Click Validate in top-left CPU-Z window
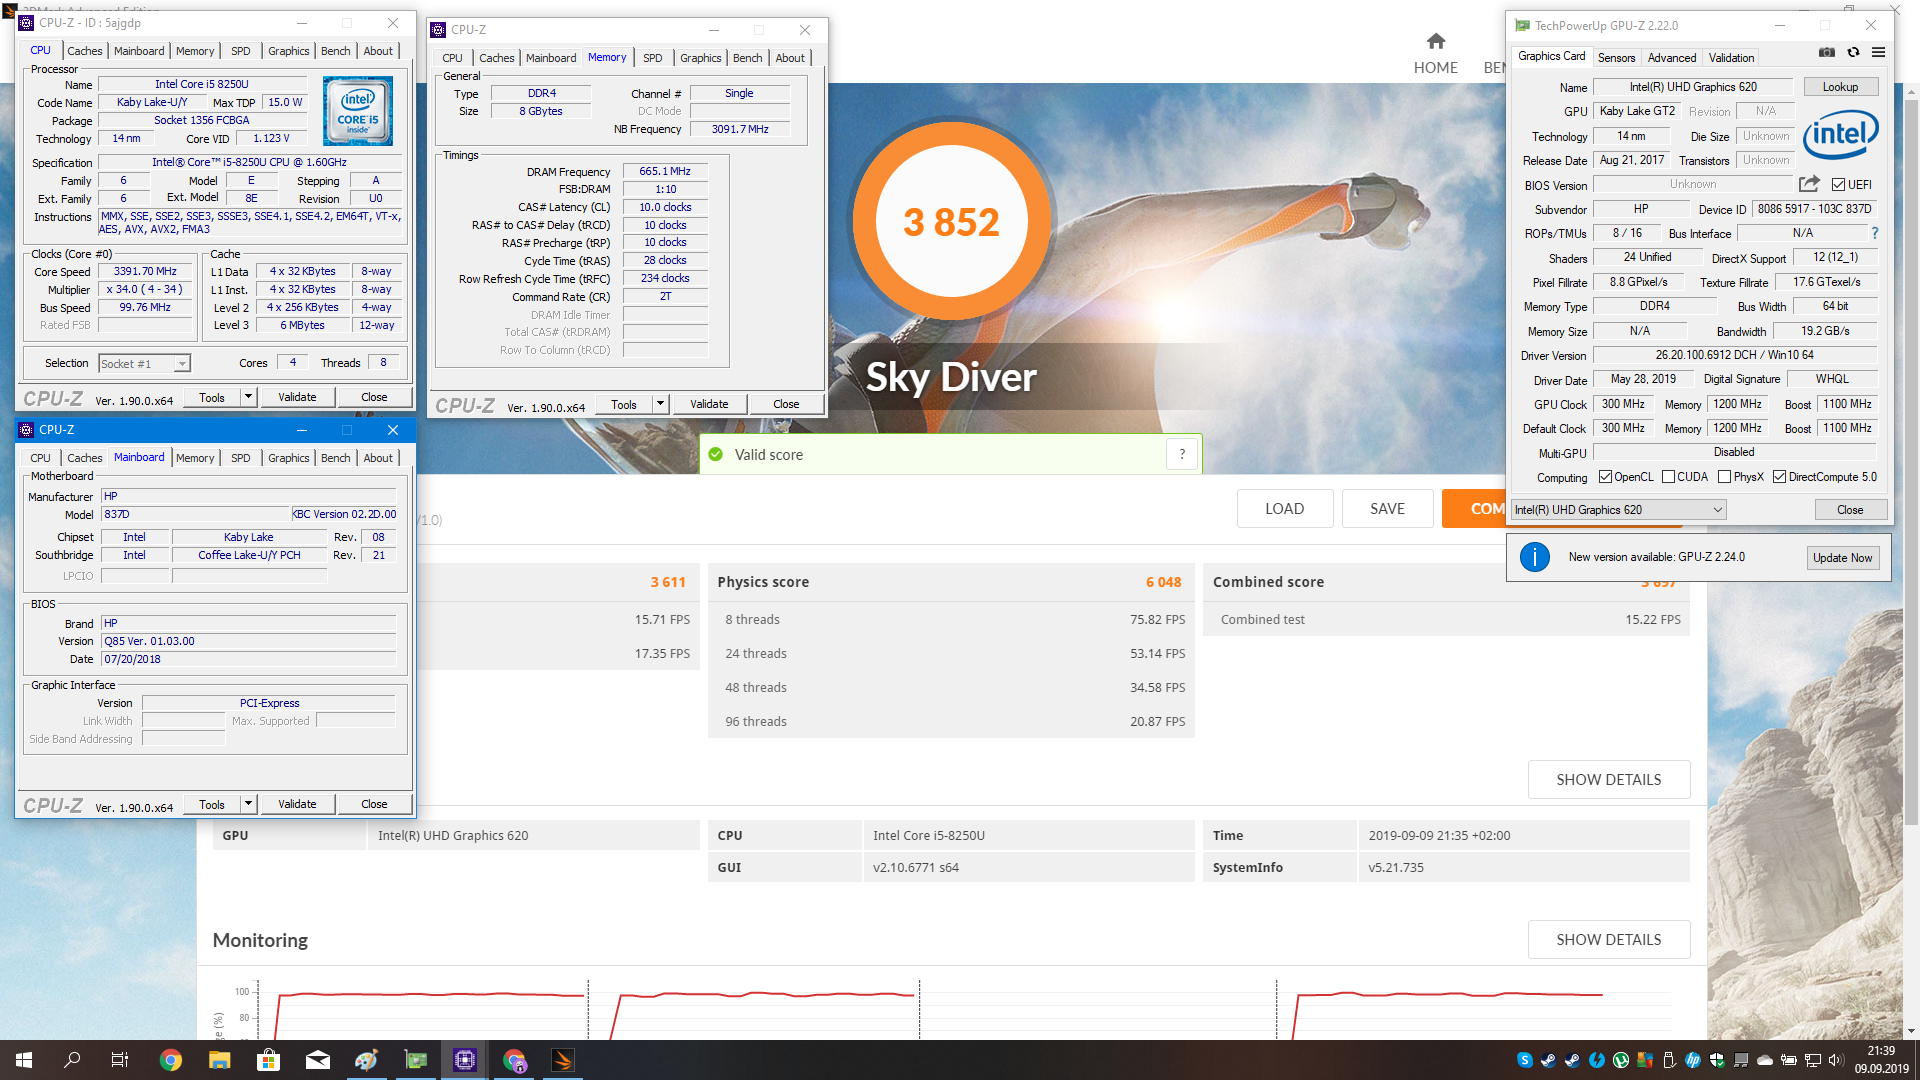This screenshot has height=1080, width=1920. click(x=297, y=397)
